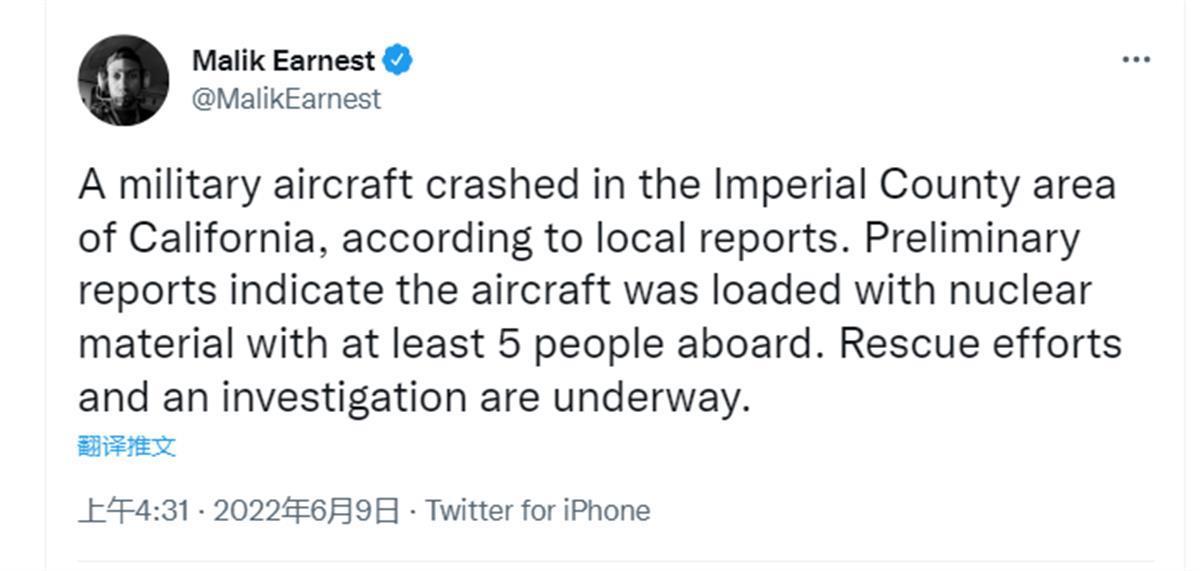1200x571 pixels.
Task: Open the three-dot more options menu
Action: click(1136, 60)
